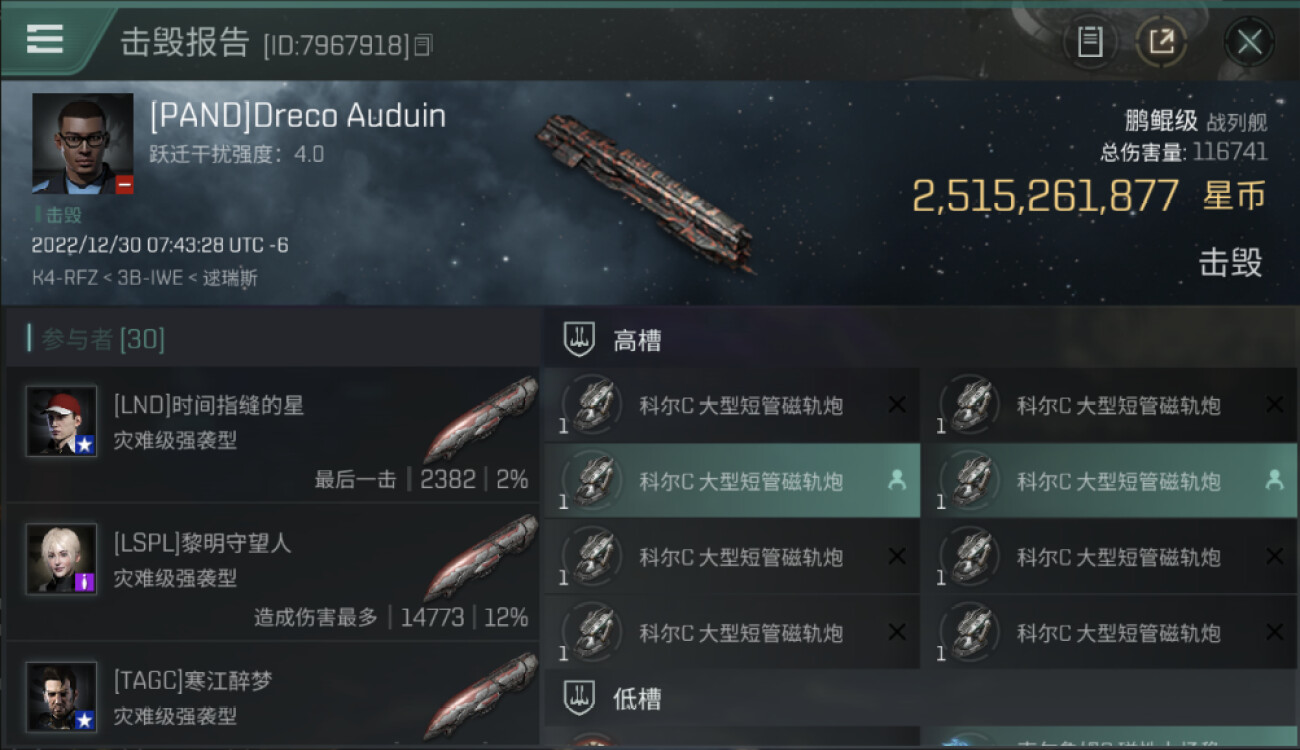Open the clipboard notes icon in header
This screenshot has width=1300, height=750.
1090,42
